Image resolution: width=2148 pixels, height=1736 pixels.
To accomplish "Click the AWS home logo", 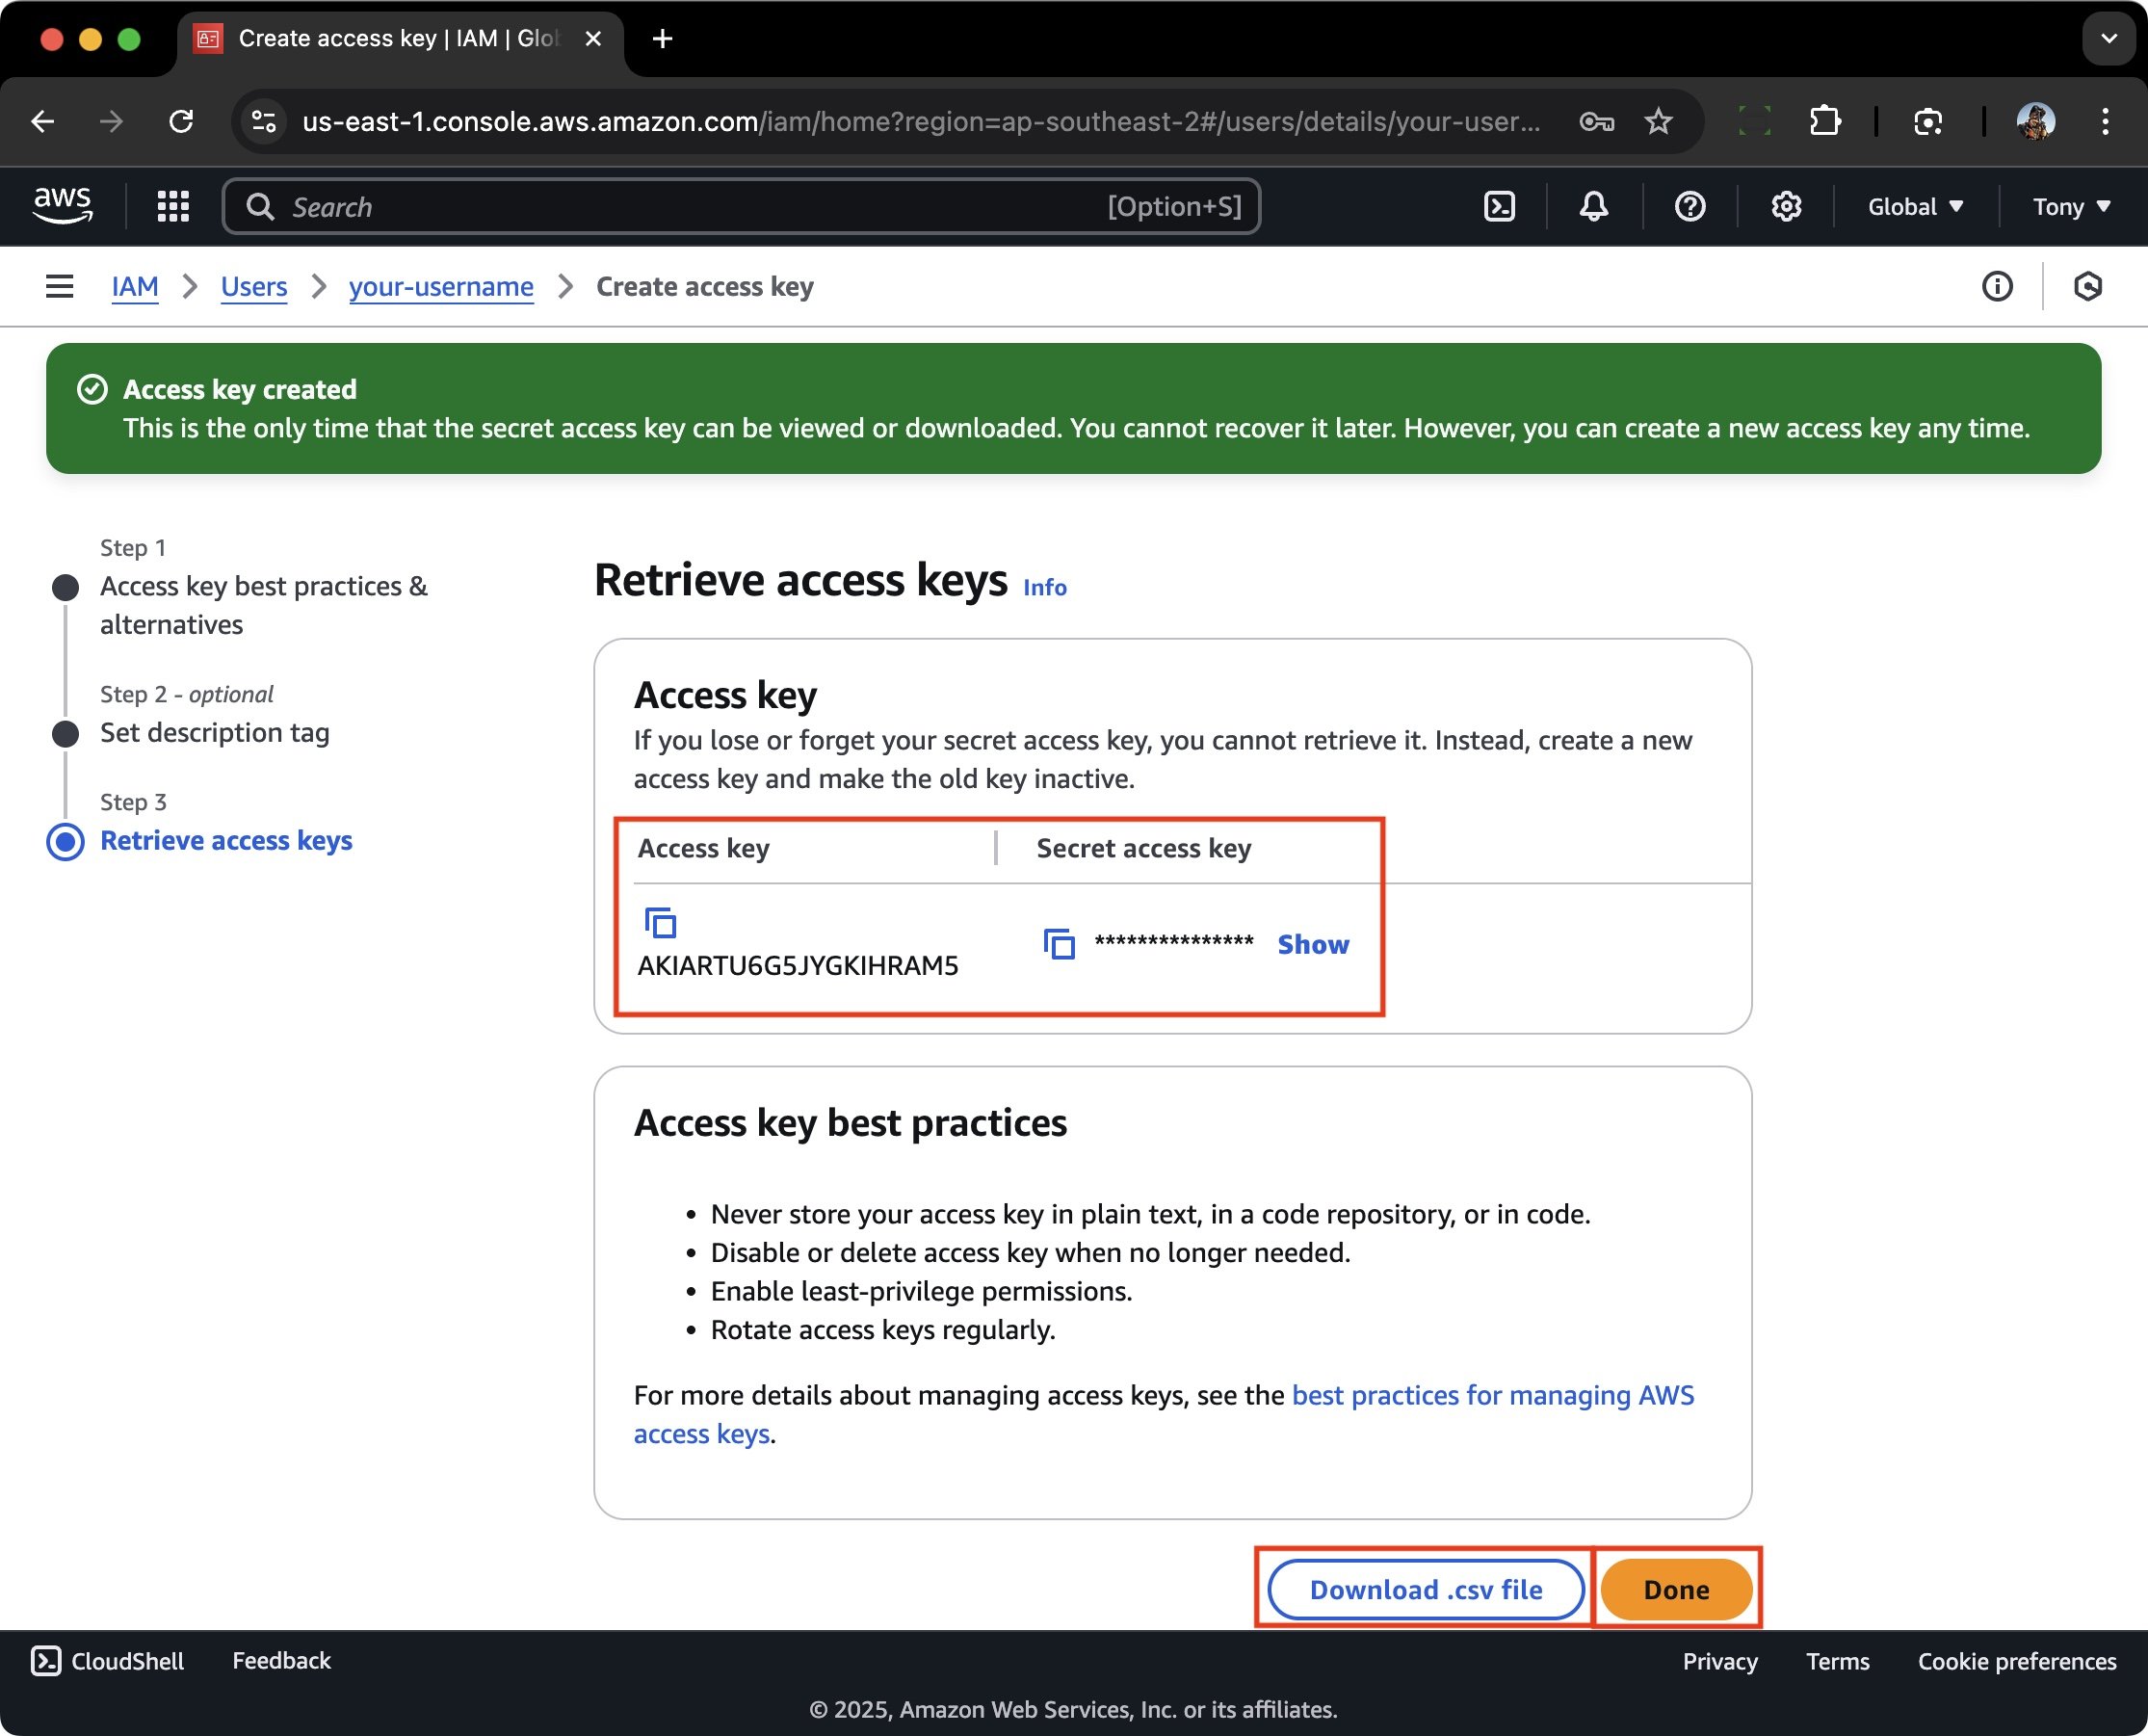I will click(x=63, y=204).
